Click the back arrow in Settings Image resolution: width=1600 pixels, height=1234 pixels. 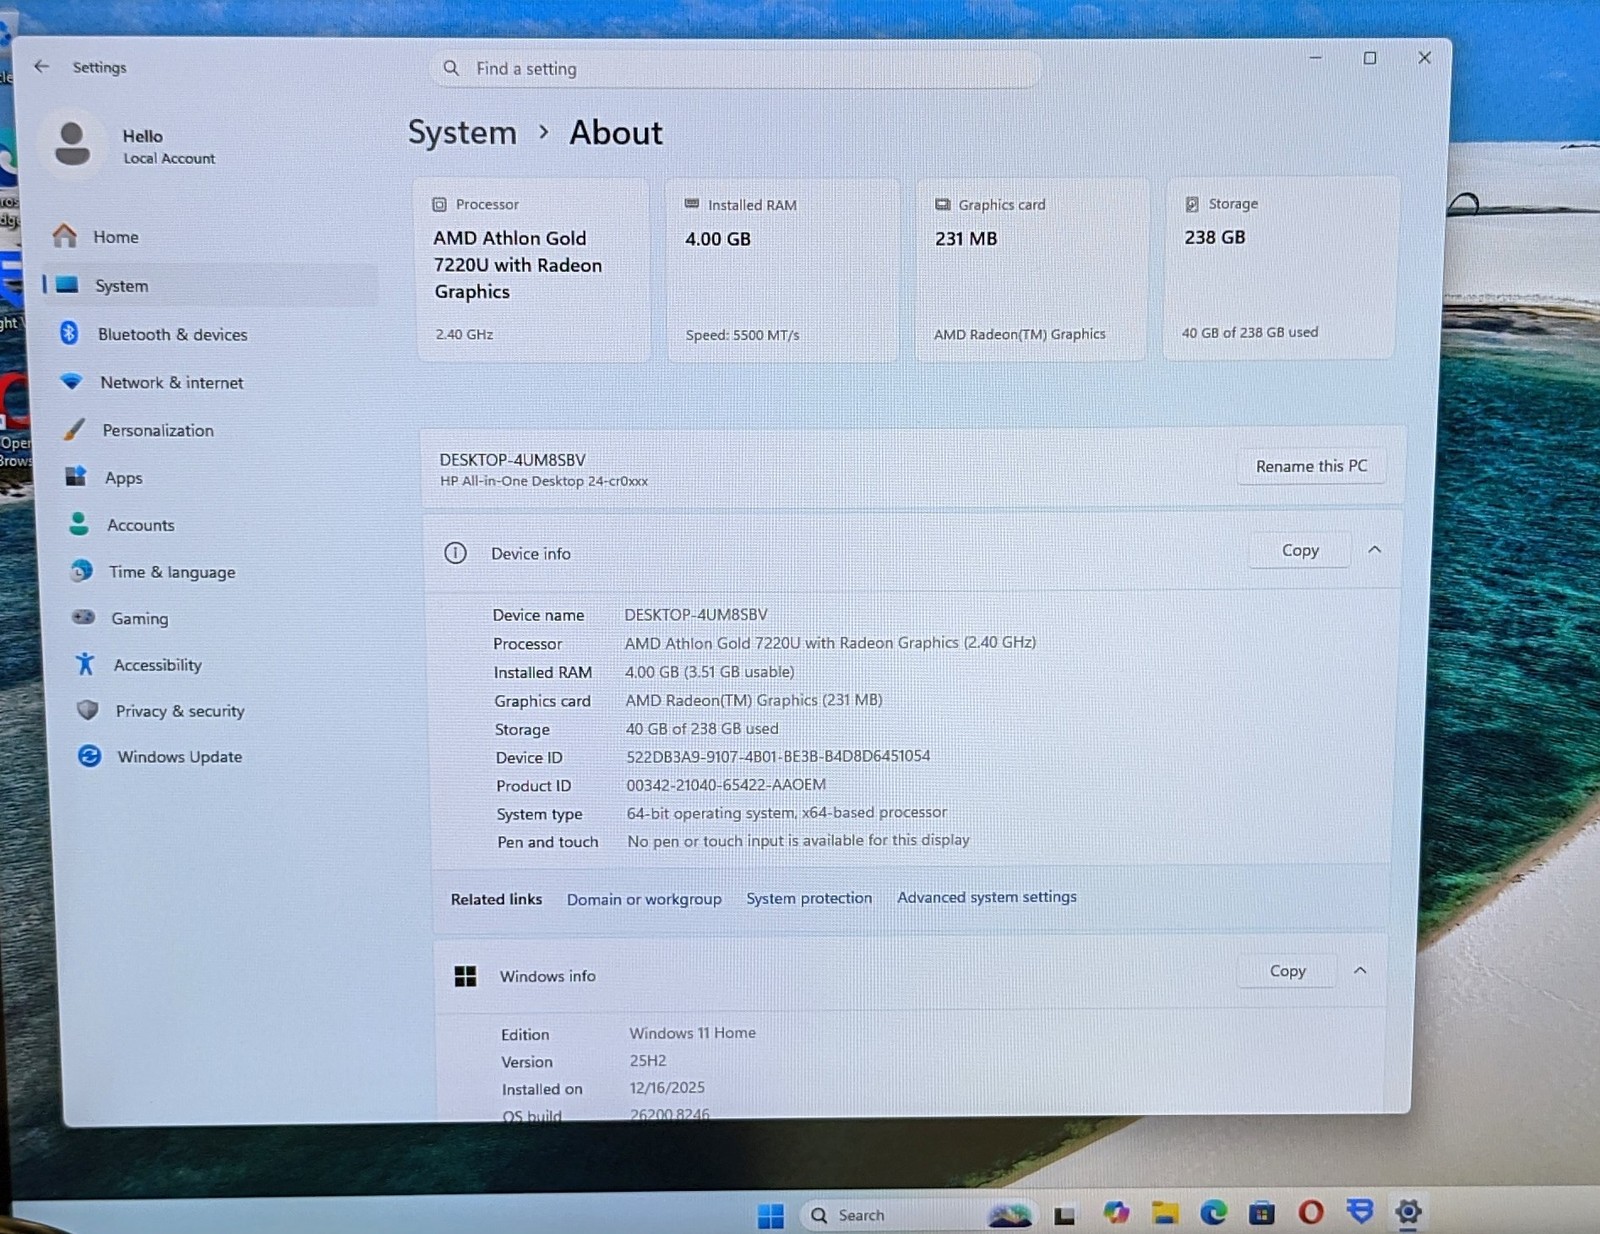(41, 66)
